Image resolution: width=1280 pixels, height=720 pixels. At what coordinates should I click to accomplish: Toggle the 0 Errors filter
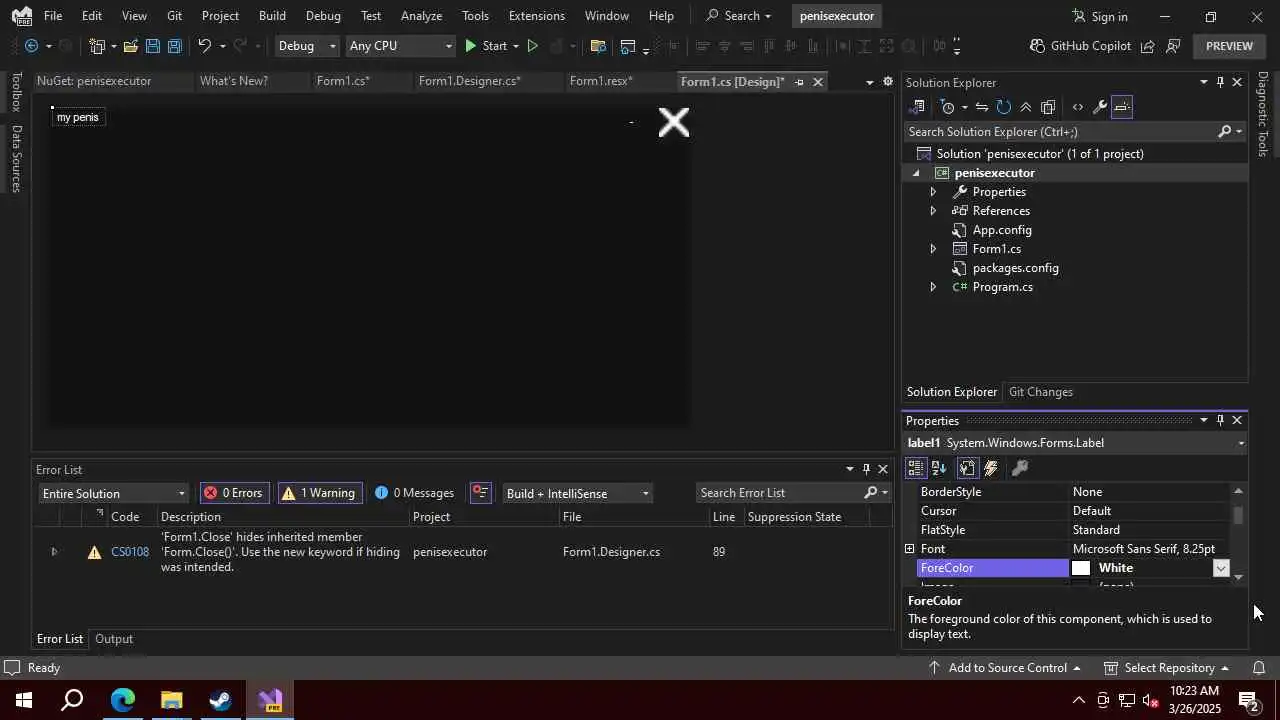point(234,493)
